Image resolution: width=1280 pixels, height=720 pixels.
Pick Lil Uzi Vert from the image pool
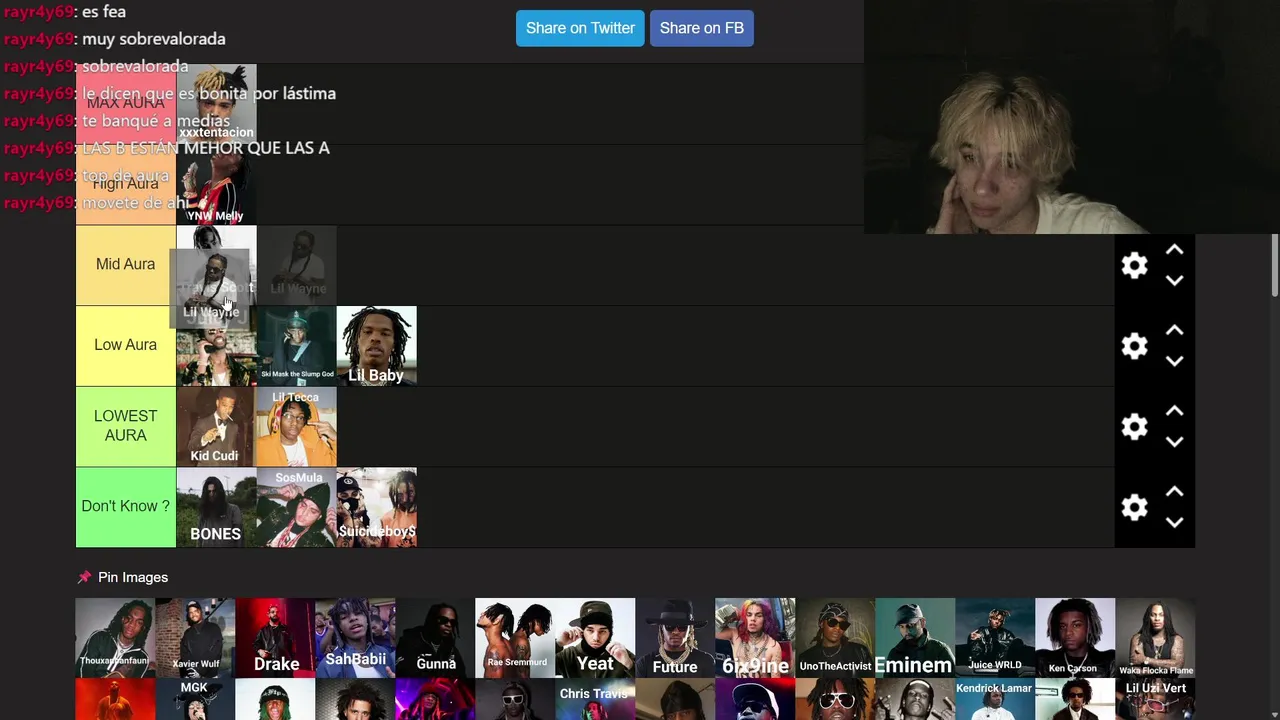click(x=1155, y=699)
